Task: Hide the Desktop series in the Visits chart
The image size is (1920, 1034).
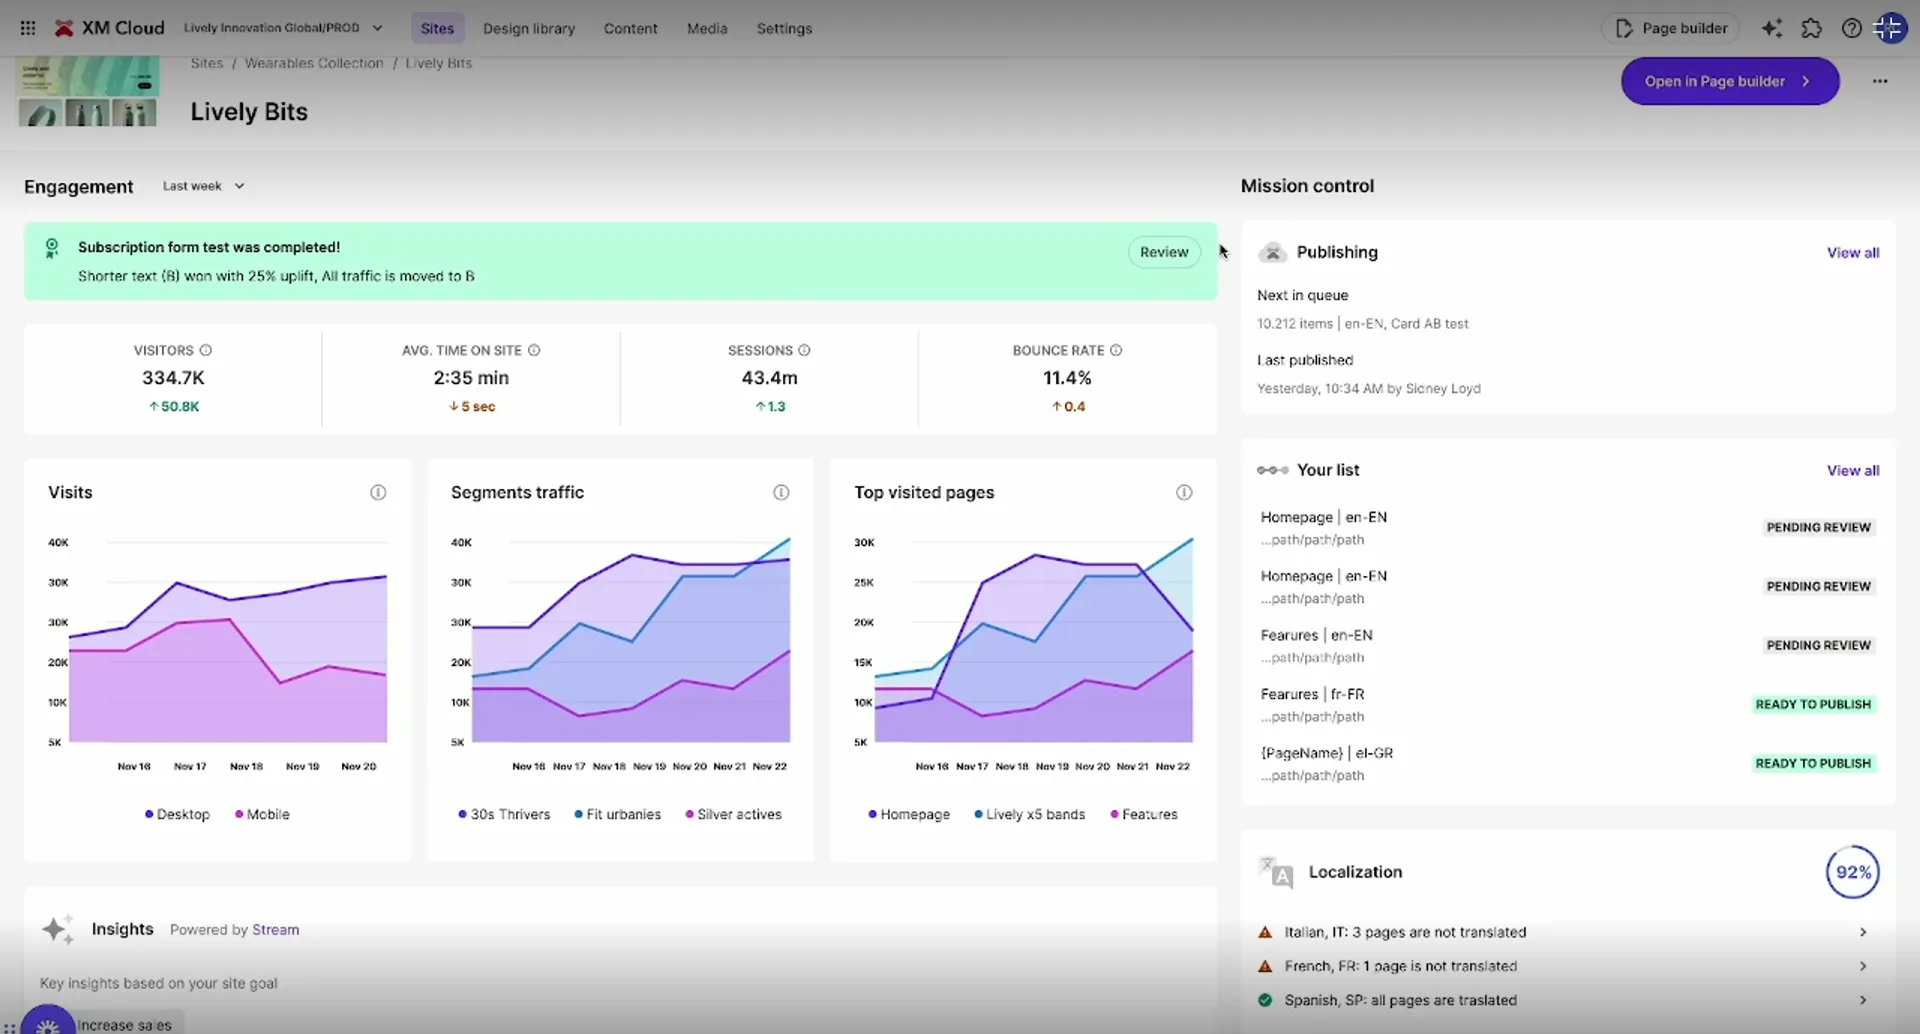Action: (x=177, y=814)
